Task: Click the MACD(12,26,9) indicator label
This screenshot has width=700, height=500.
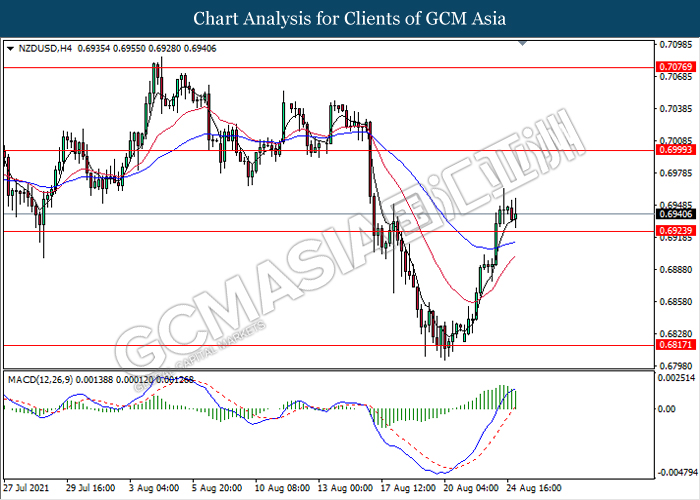Action: click(x=40, y=379)
